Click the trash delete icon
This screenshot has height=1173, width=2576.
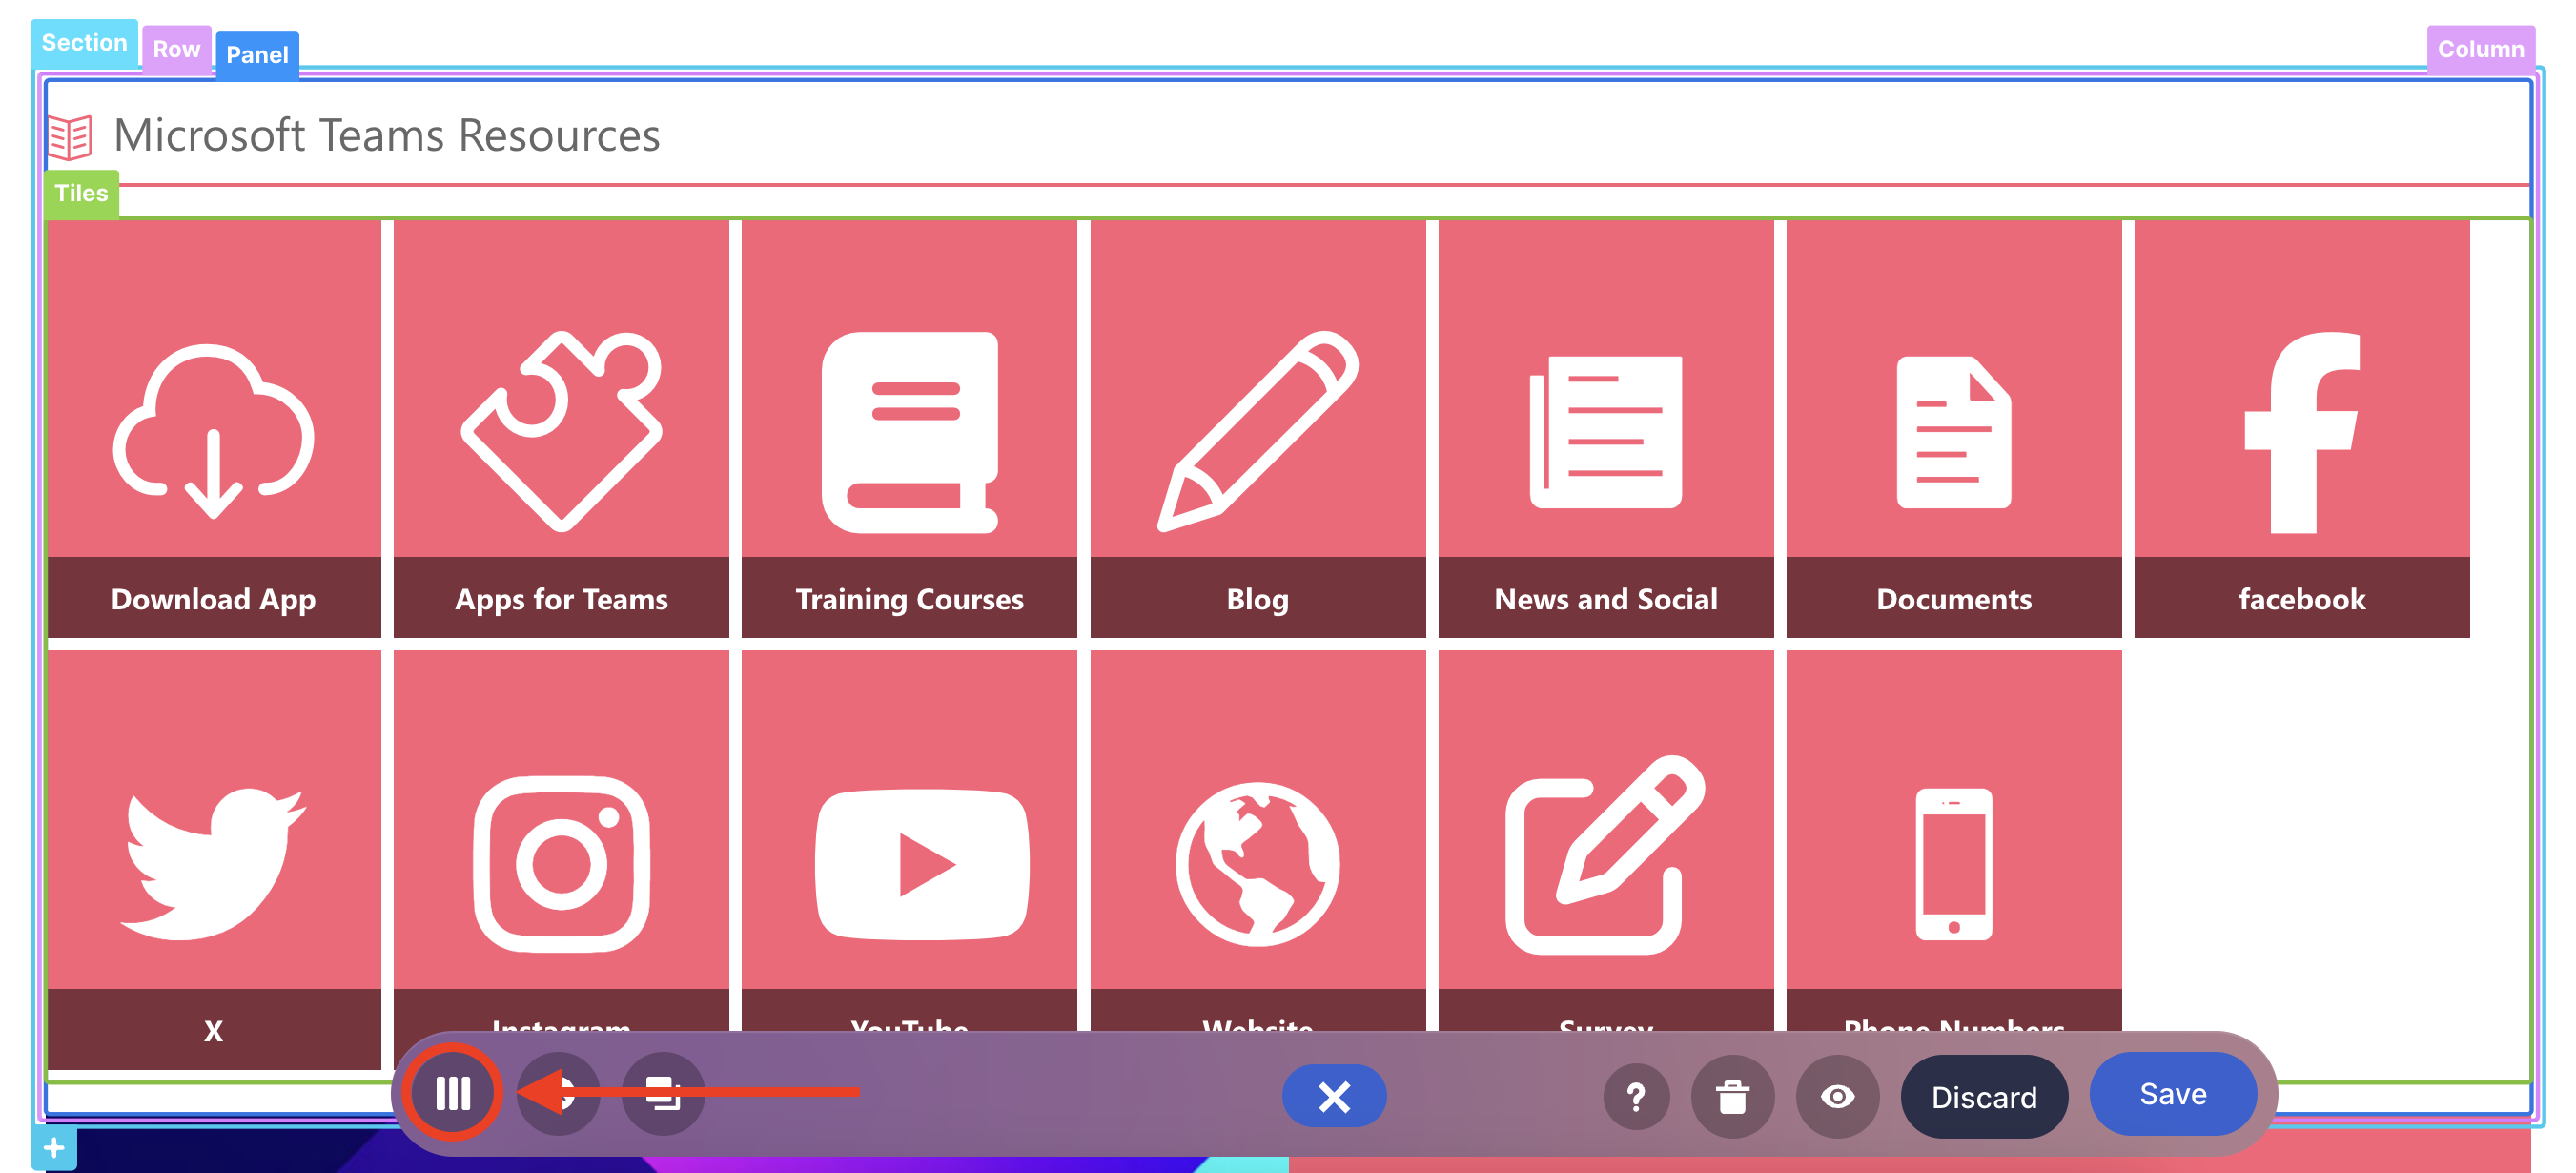[x=1732, y=1097]
